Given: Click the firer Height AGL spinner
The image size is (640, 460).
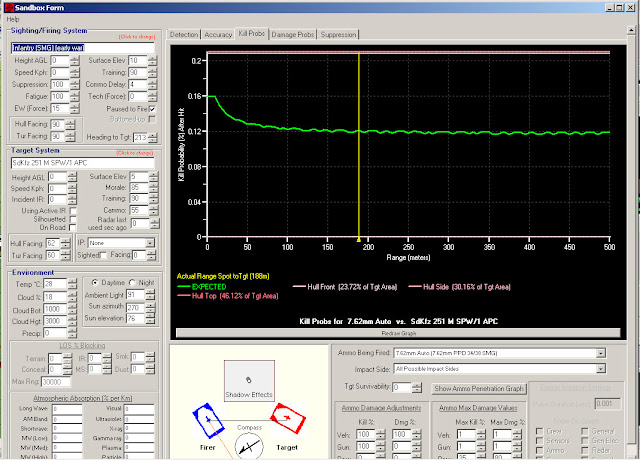Looking at the screenshot, I should coord(75,60).
